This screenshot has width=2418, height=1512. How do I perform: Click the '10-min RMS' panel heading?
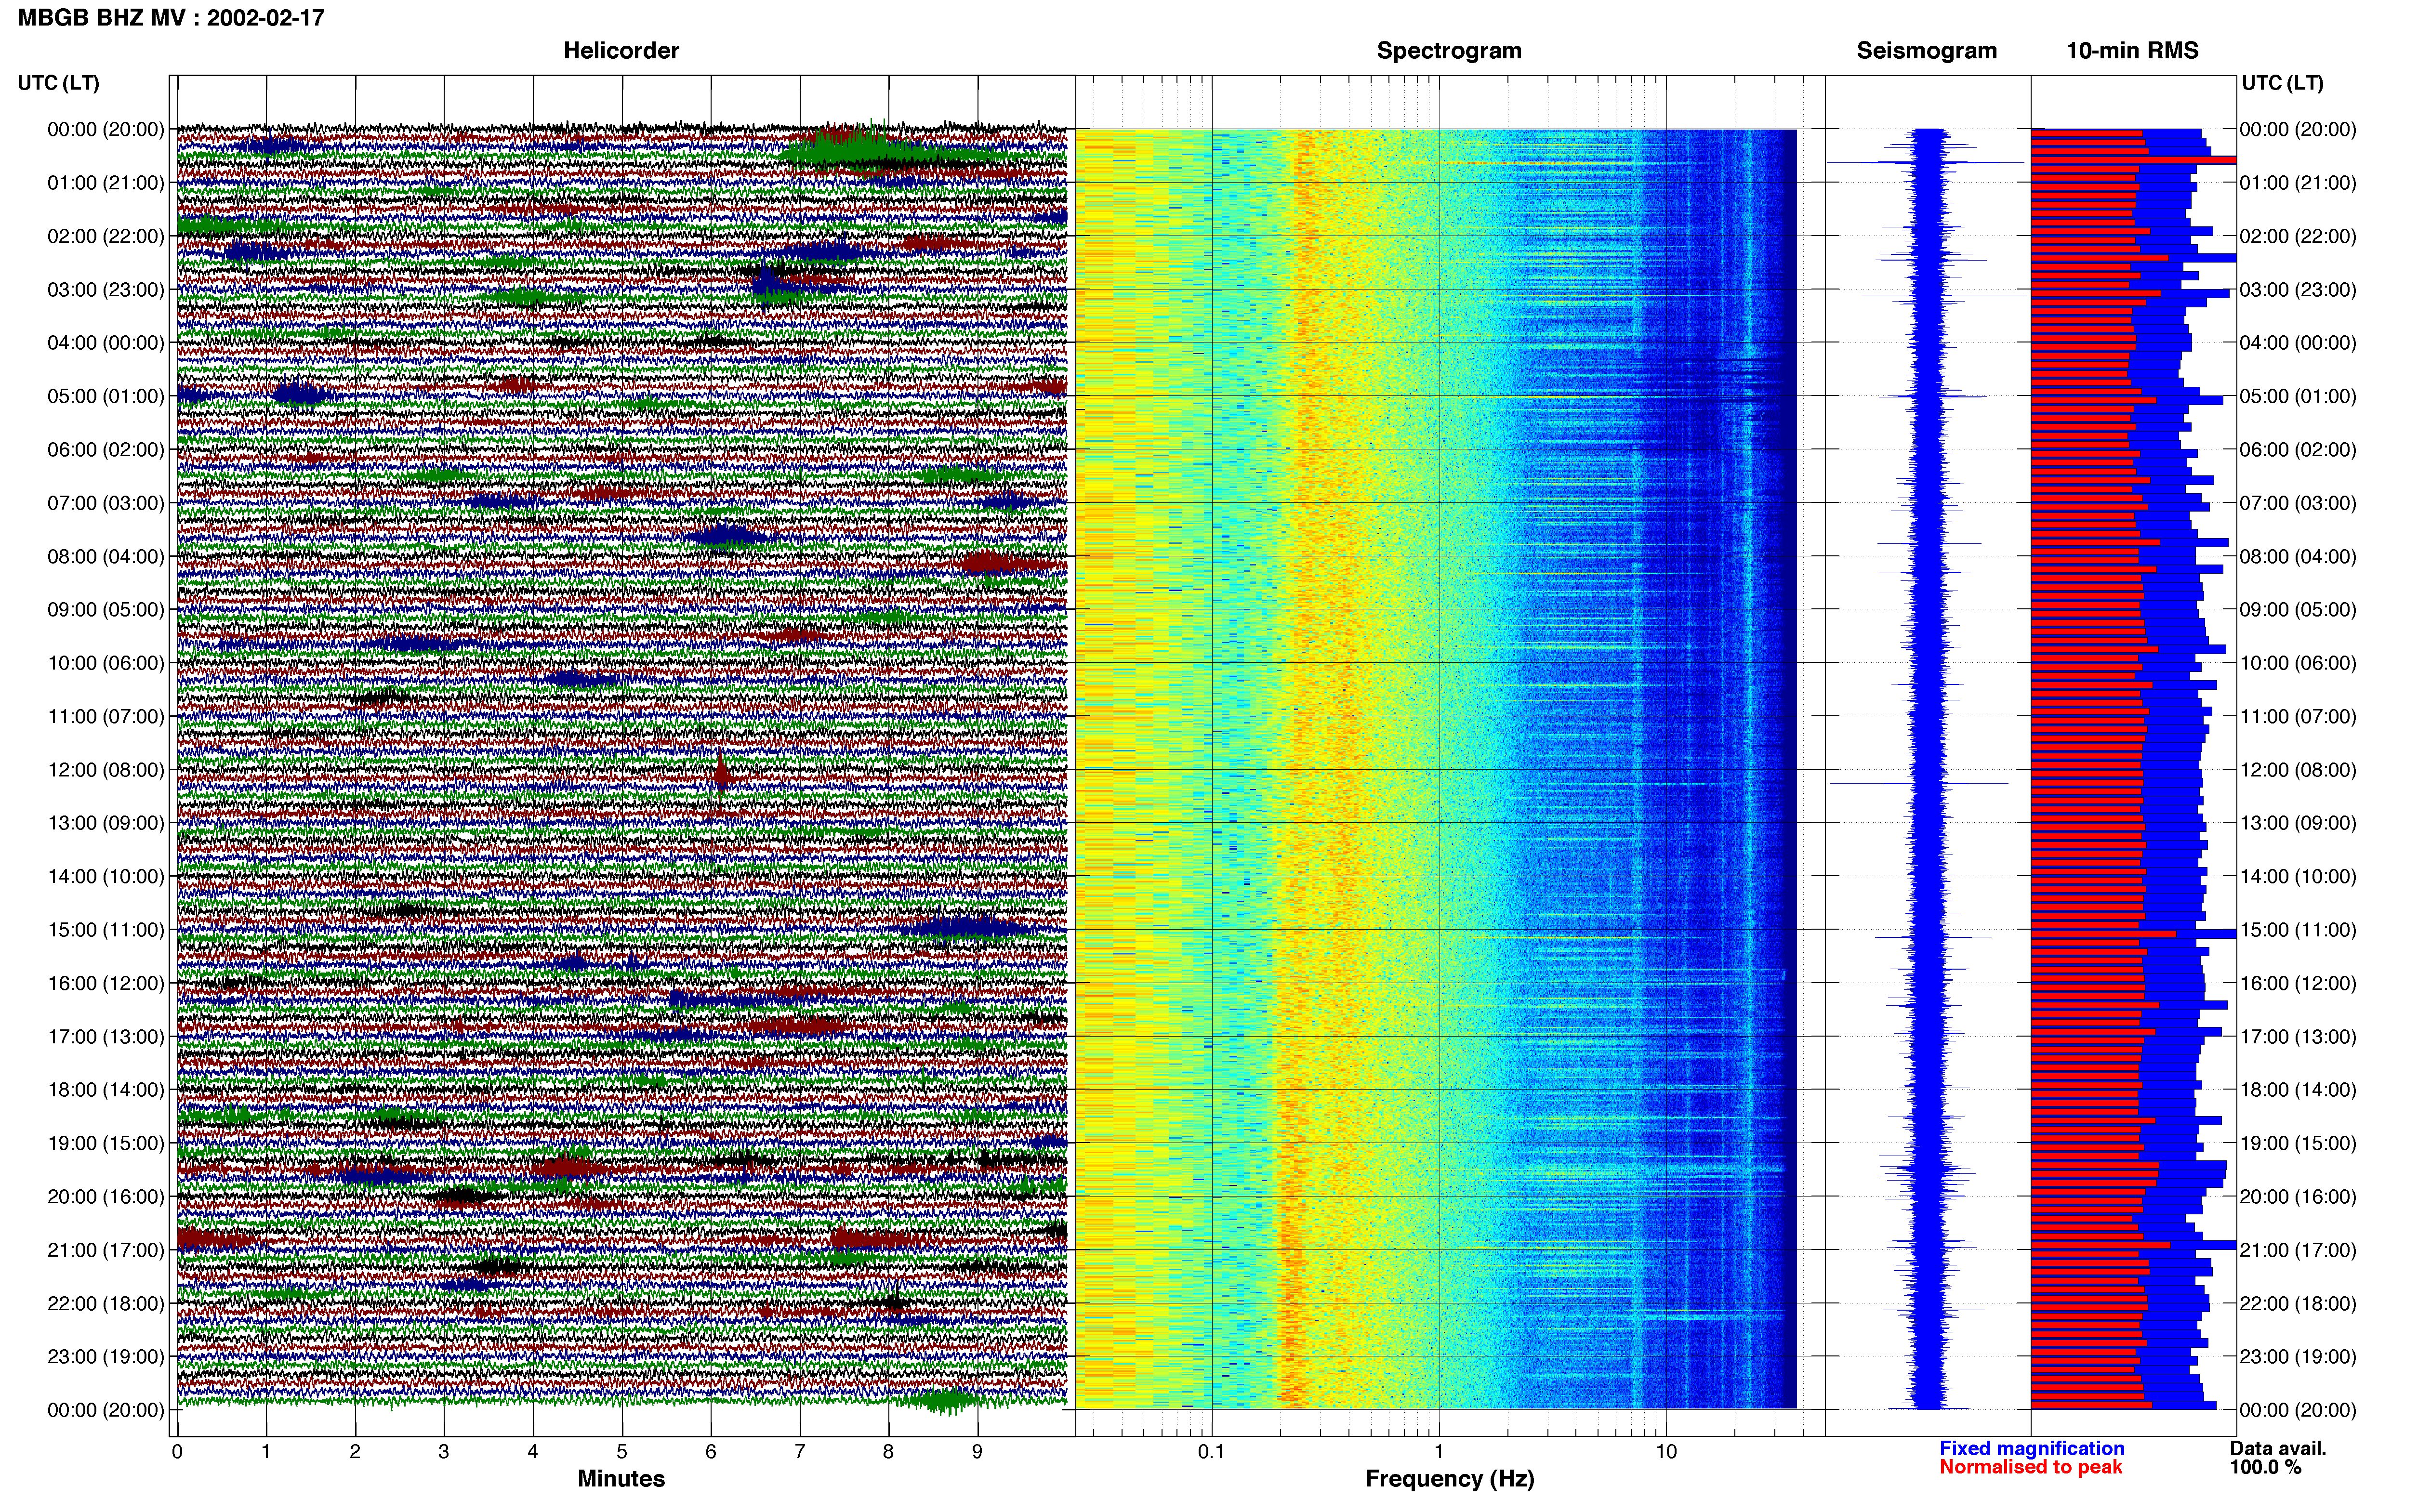click(2132, 51)
